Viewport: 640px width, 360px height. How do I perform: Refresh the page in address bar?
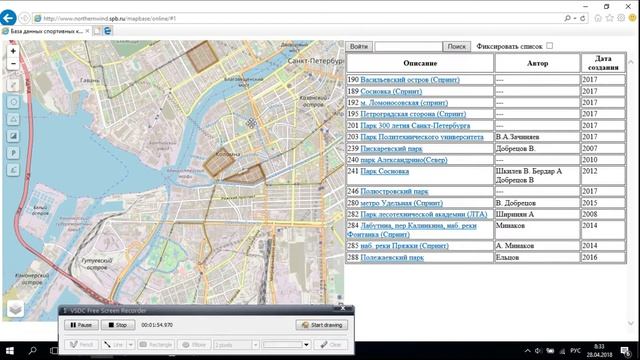[582, 18]
